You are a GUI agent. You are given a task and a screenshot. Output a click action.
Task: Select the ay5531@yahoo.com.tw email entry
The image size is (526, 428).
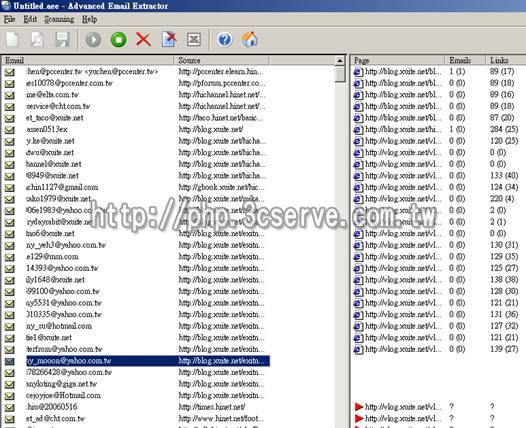coord(64,303)
